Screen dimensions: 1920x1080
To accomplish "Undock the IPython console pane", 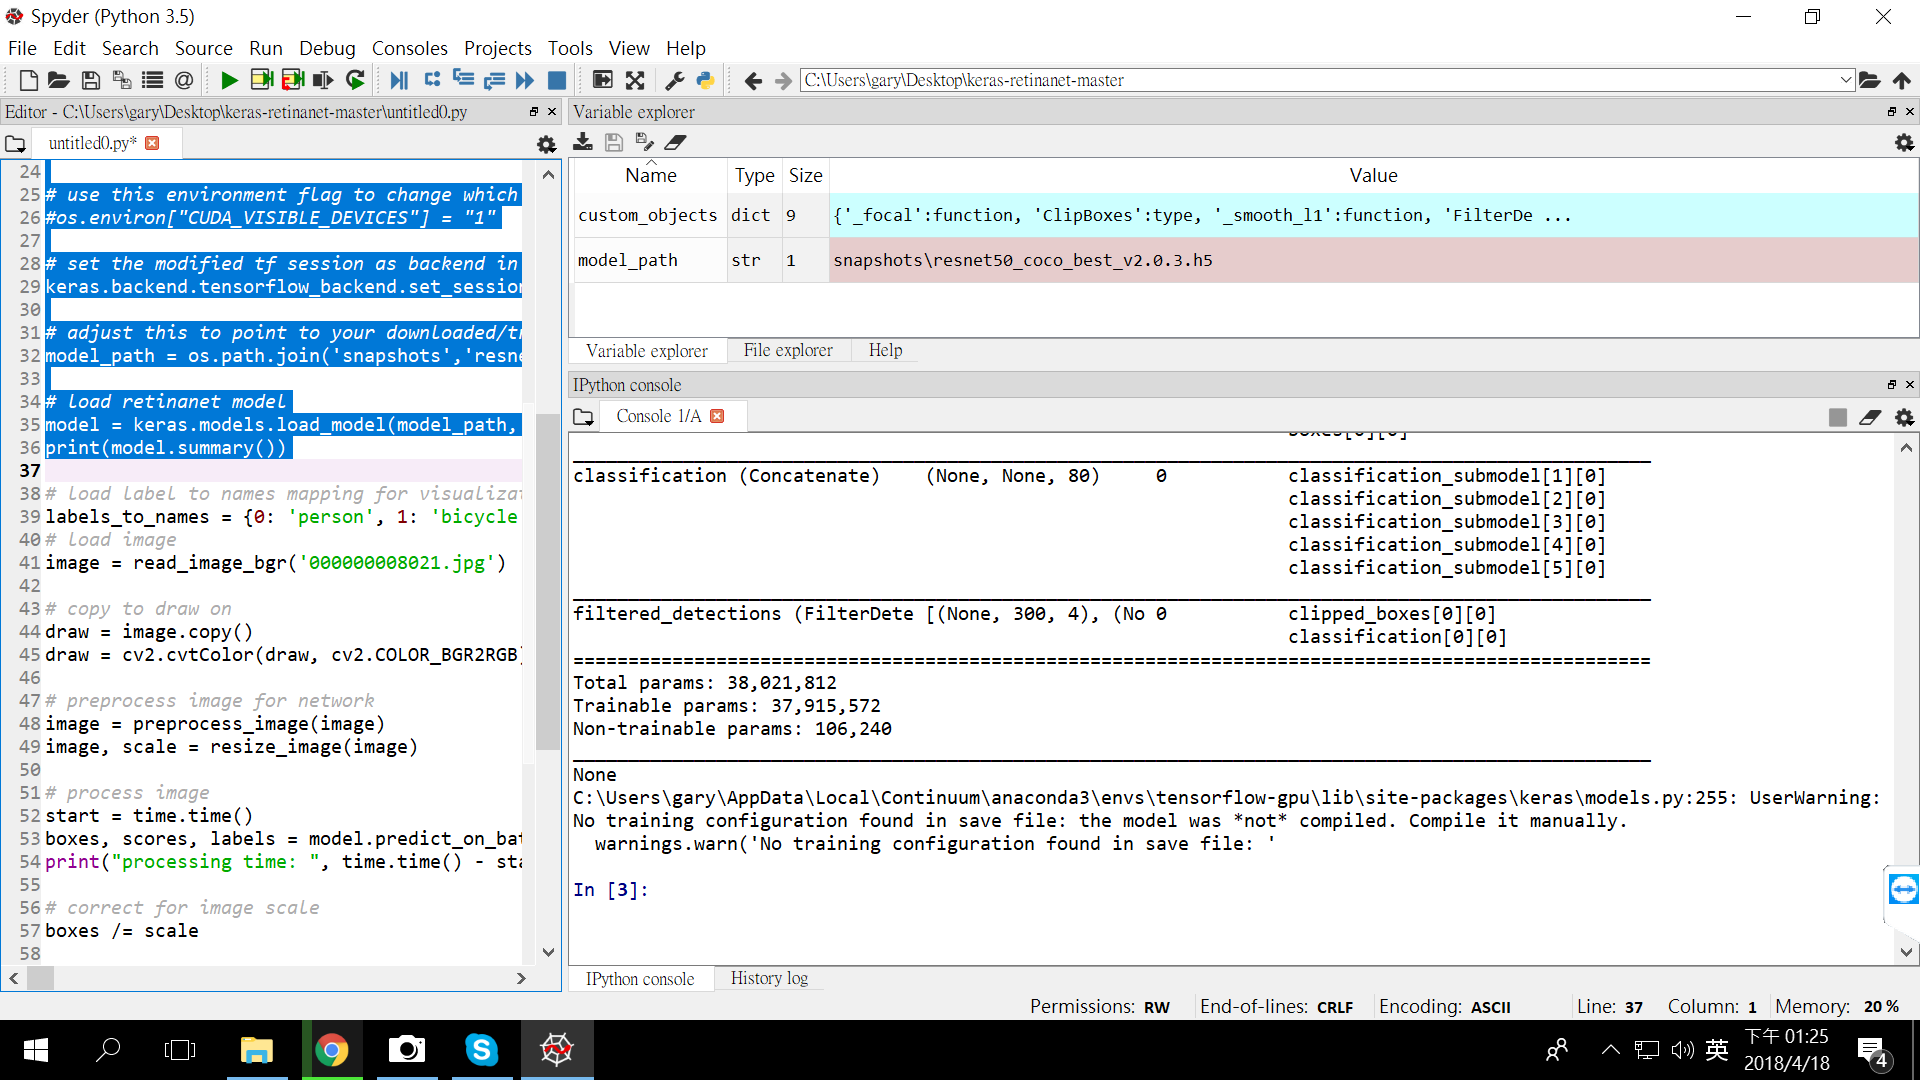I will pos(1891,384).
